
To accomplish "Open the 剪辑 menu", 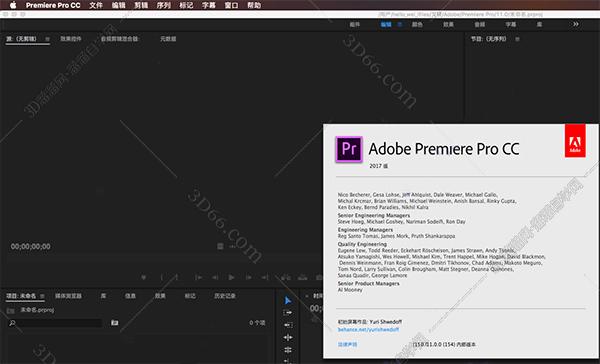I will pos(141,5).
